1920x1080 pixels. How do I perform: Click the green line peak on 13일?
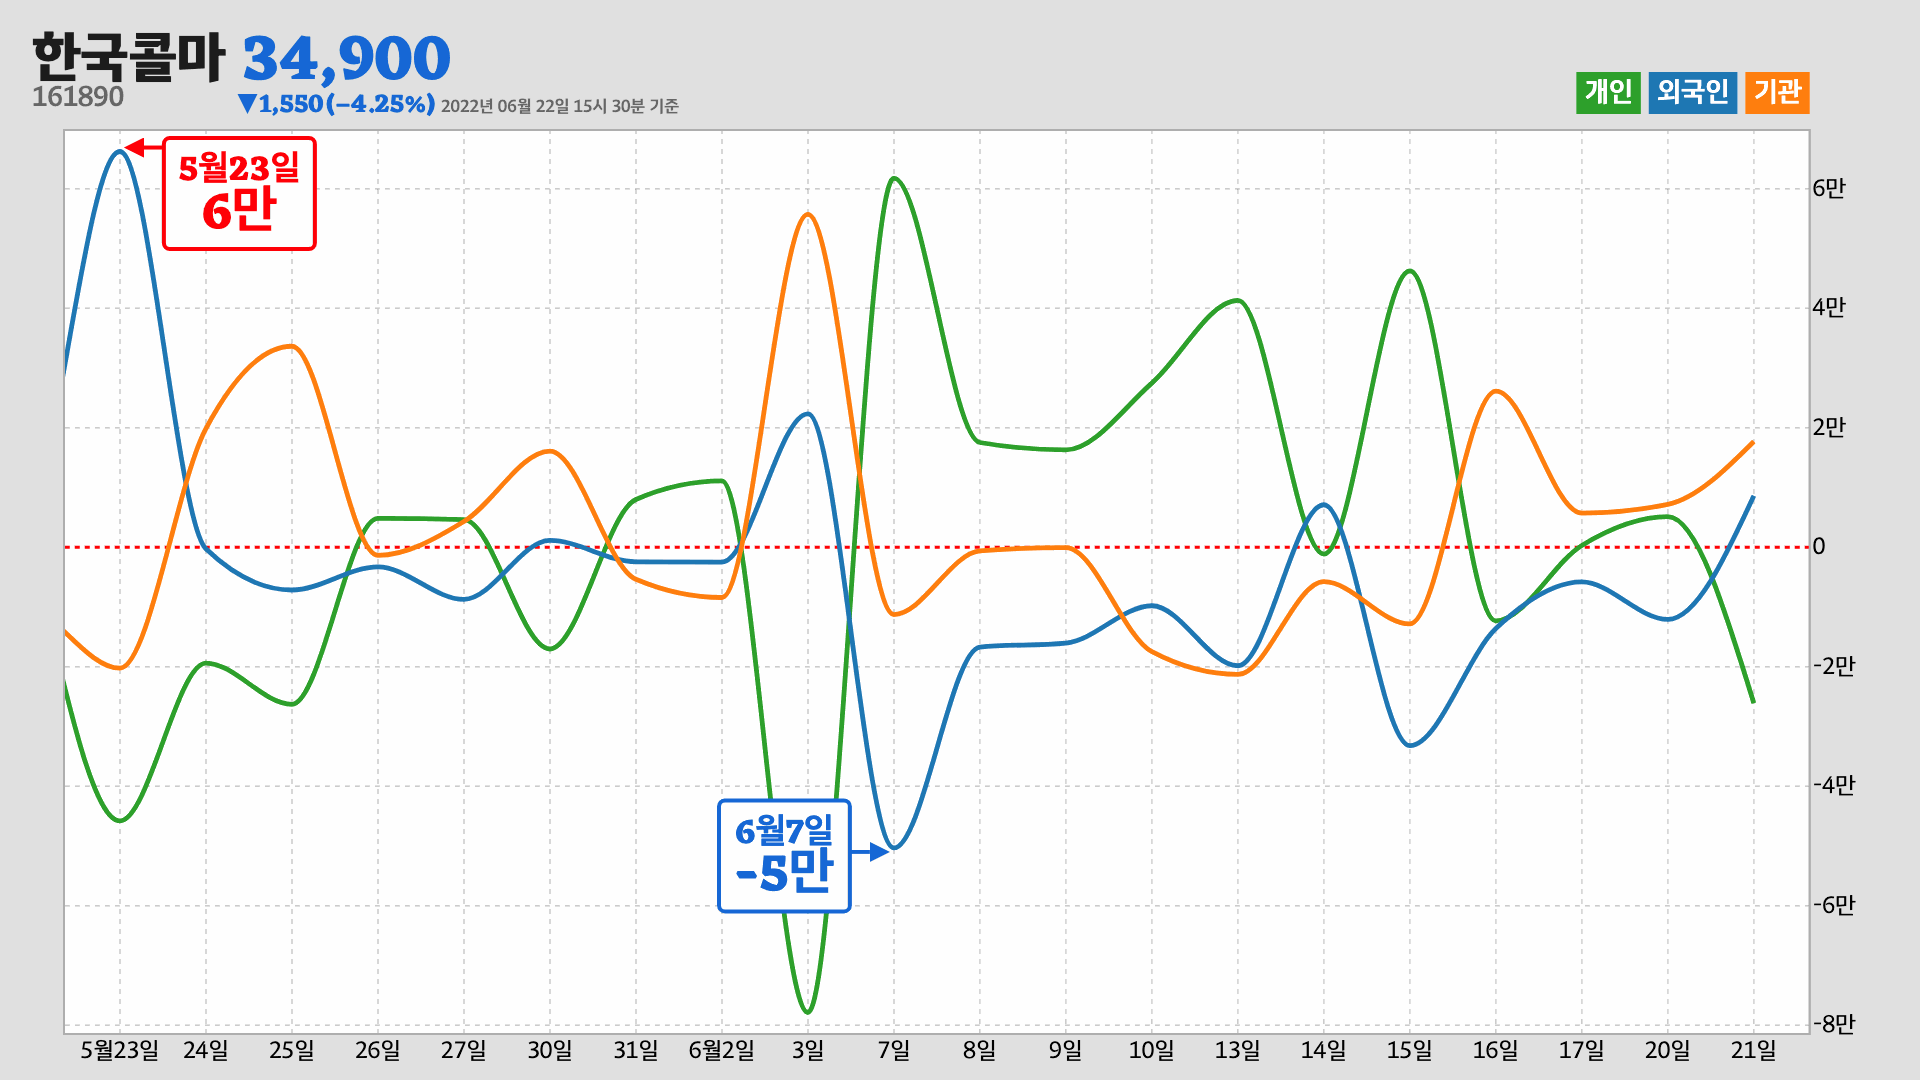pyautogui.click(x=1238, y=300)
